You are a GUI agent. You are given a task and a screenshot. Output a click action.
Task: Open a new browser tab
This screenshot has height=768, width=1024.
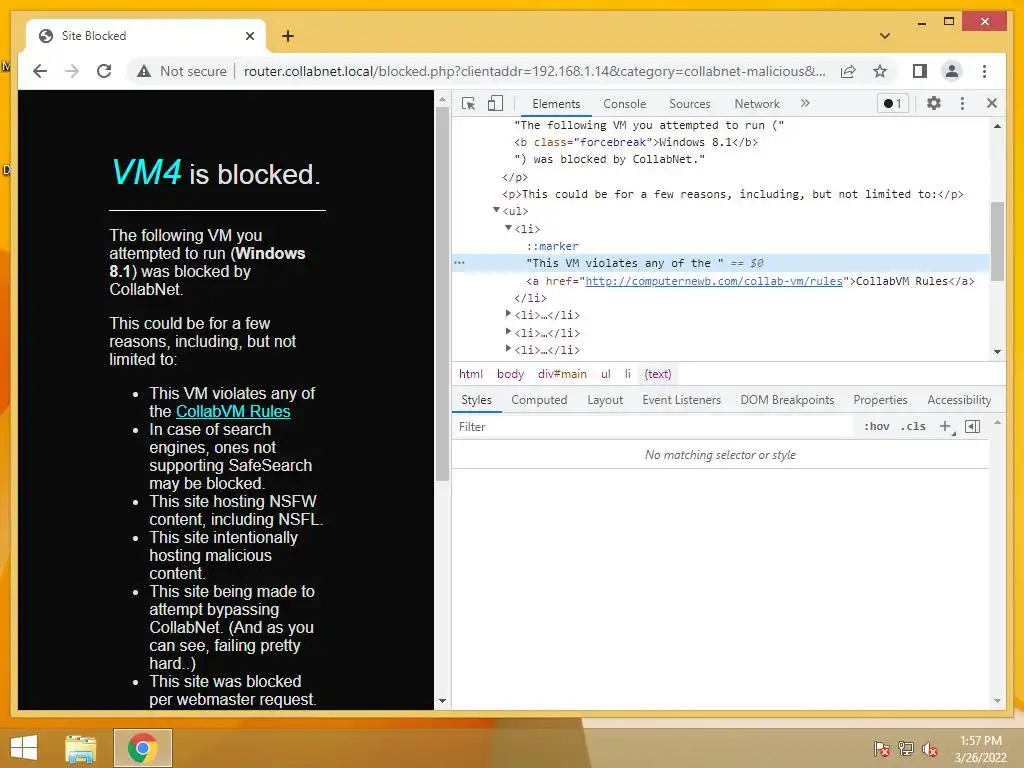(x=287, y=36)
